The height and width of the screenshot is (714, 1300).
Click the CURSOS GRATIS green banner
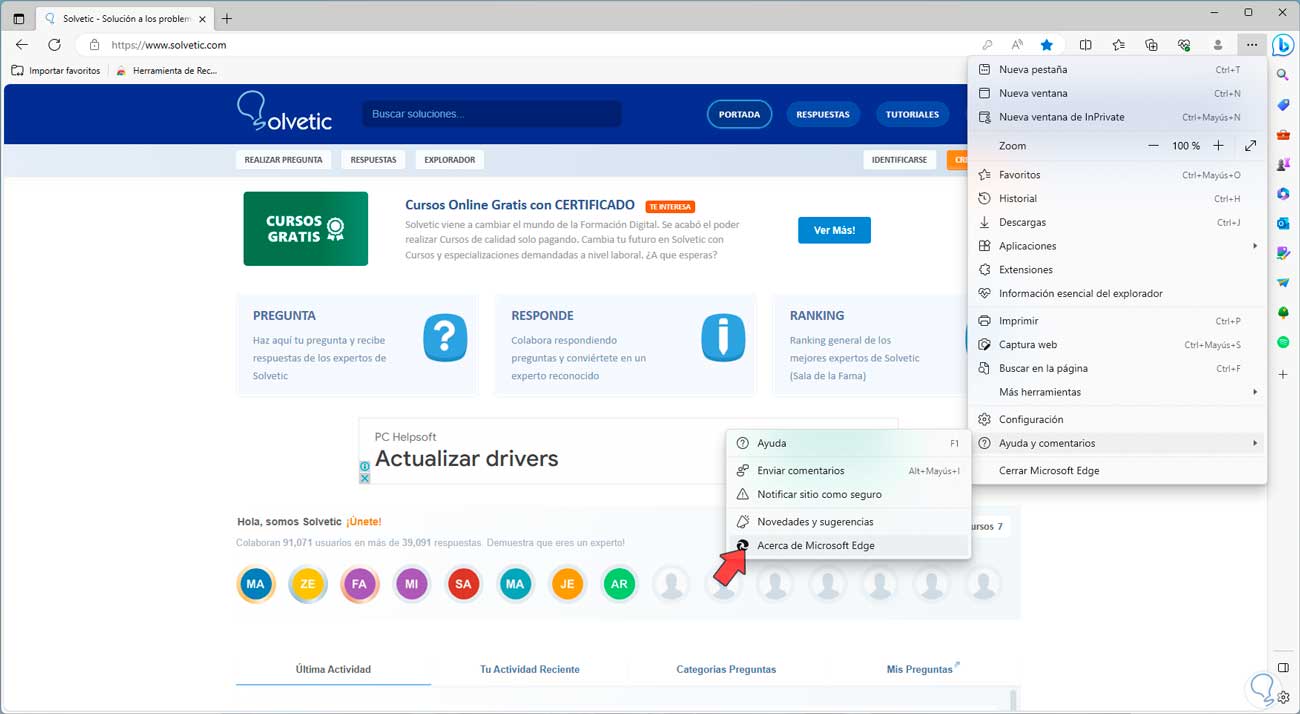point(306,229)
